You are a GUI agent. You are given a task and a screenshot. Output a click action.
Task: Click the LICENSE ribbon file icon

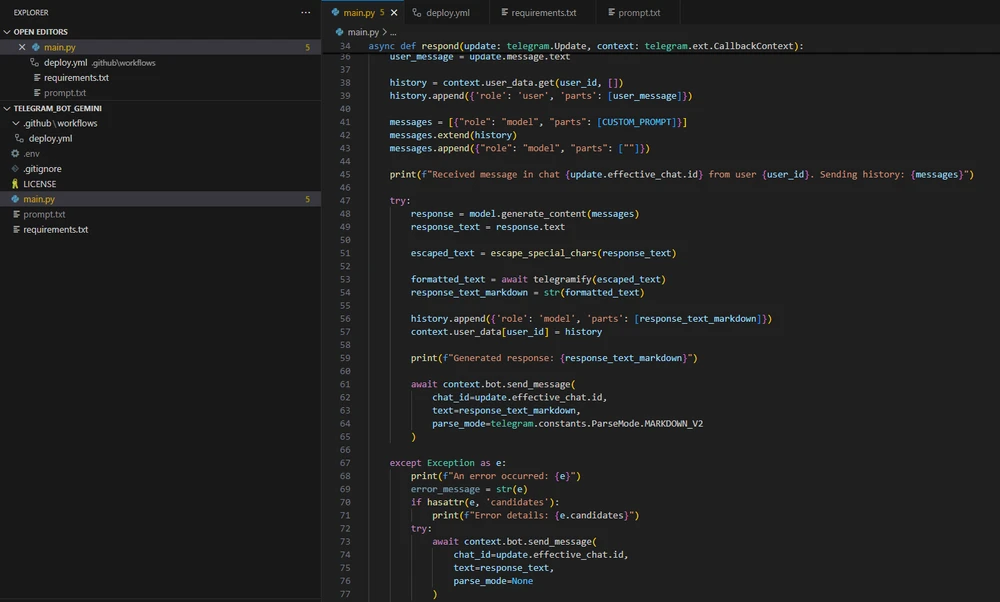click(15, 184)
